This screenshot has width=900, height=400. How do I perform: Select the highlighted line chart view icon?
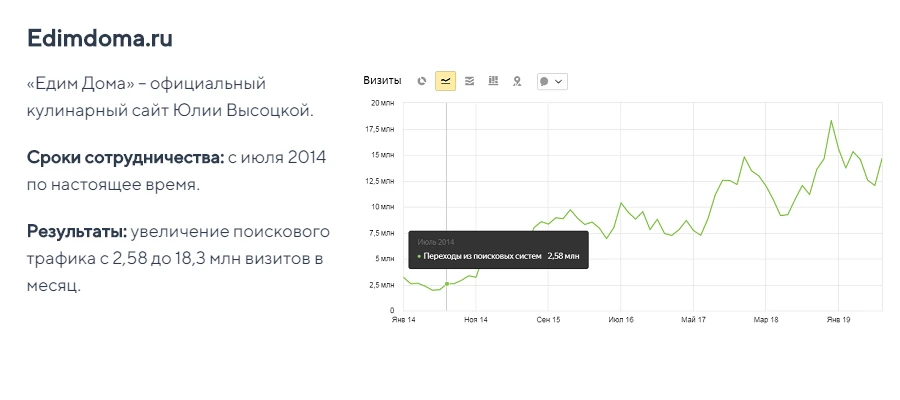pyautogui.click(x=445, y=81)
